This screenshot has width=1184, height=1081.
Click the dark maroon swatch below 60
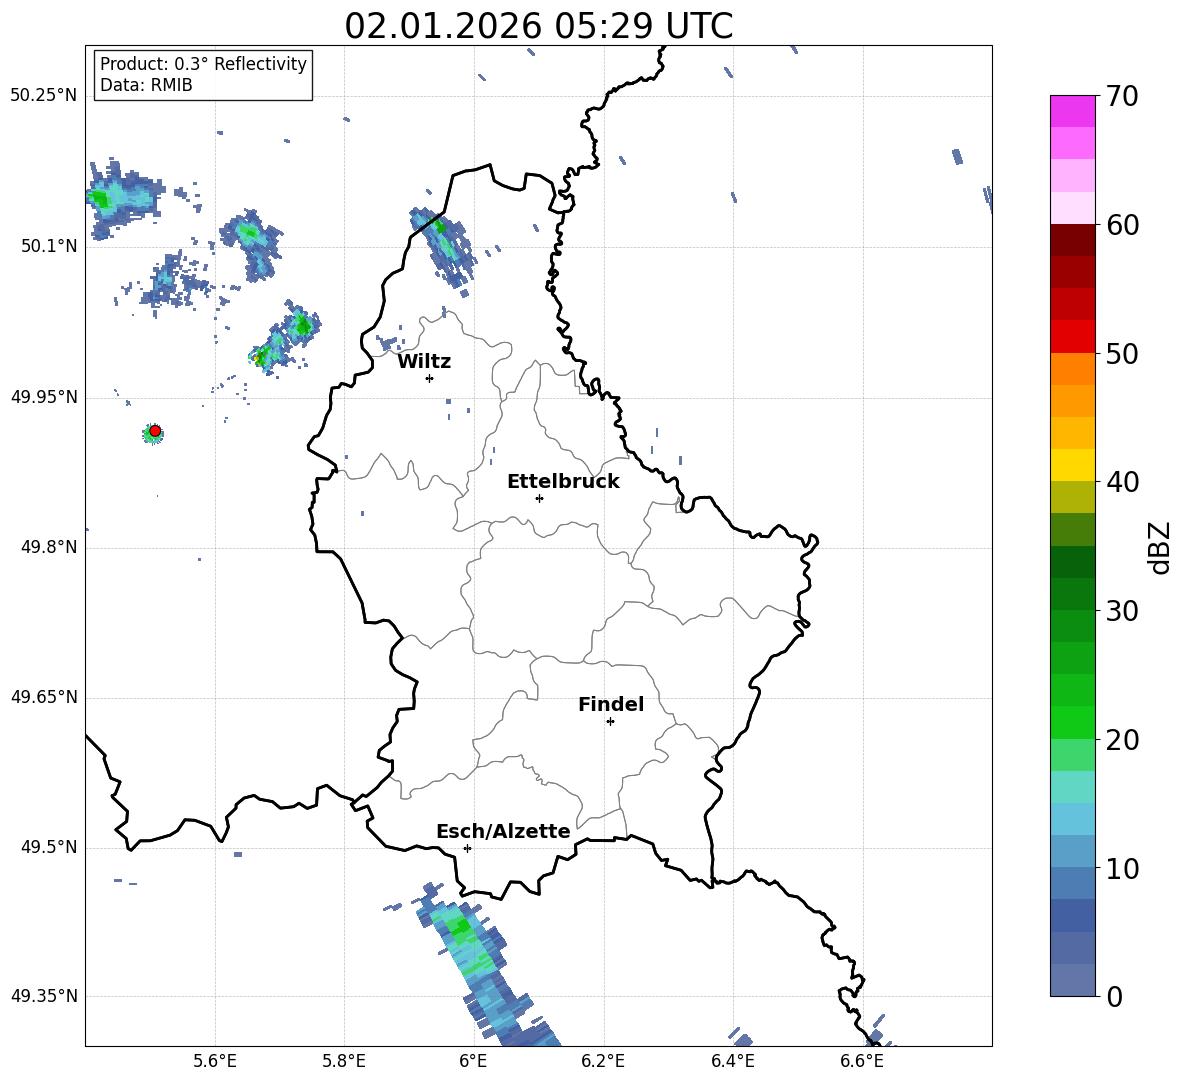tap(1072, 240)
